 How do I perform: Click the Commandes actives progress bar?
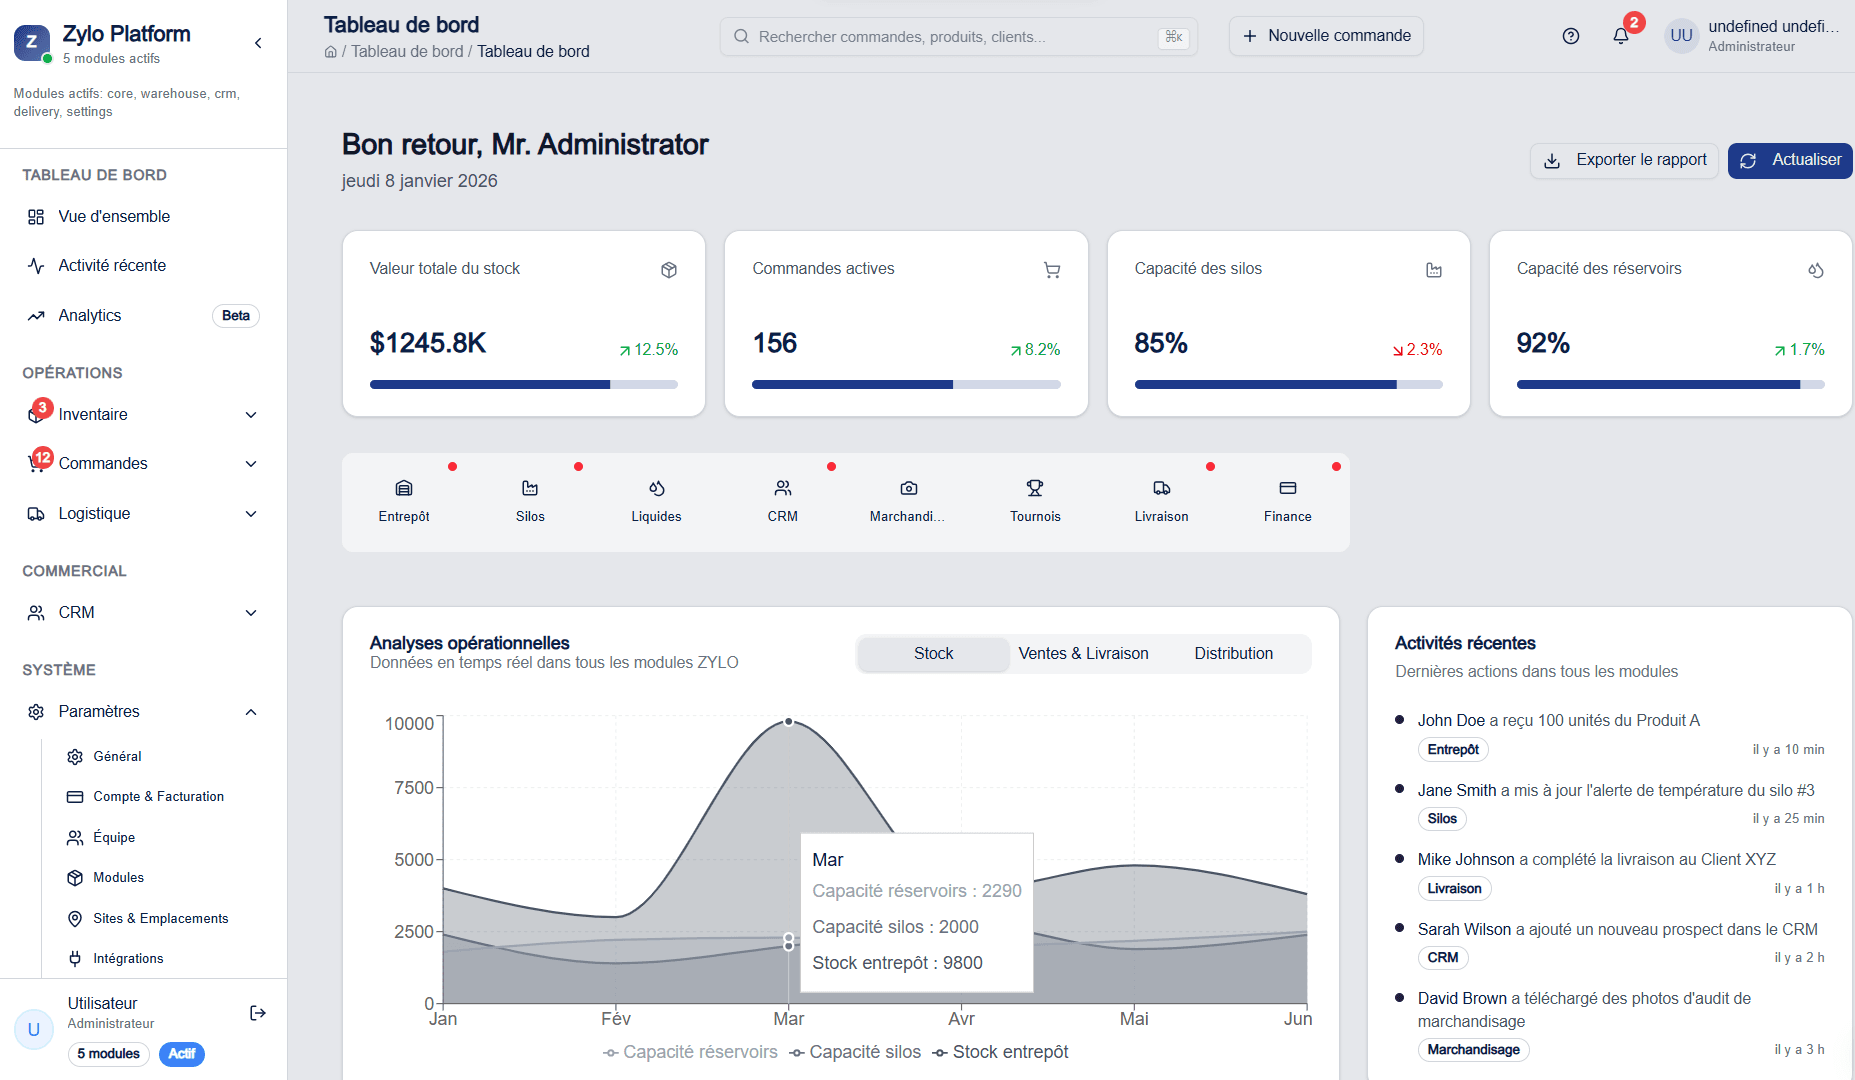[x=905, y=384]
